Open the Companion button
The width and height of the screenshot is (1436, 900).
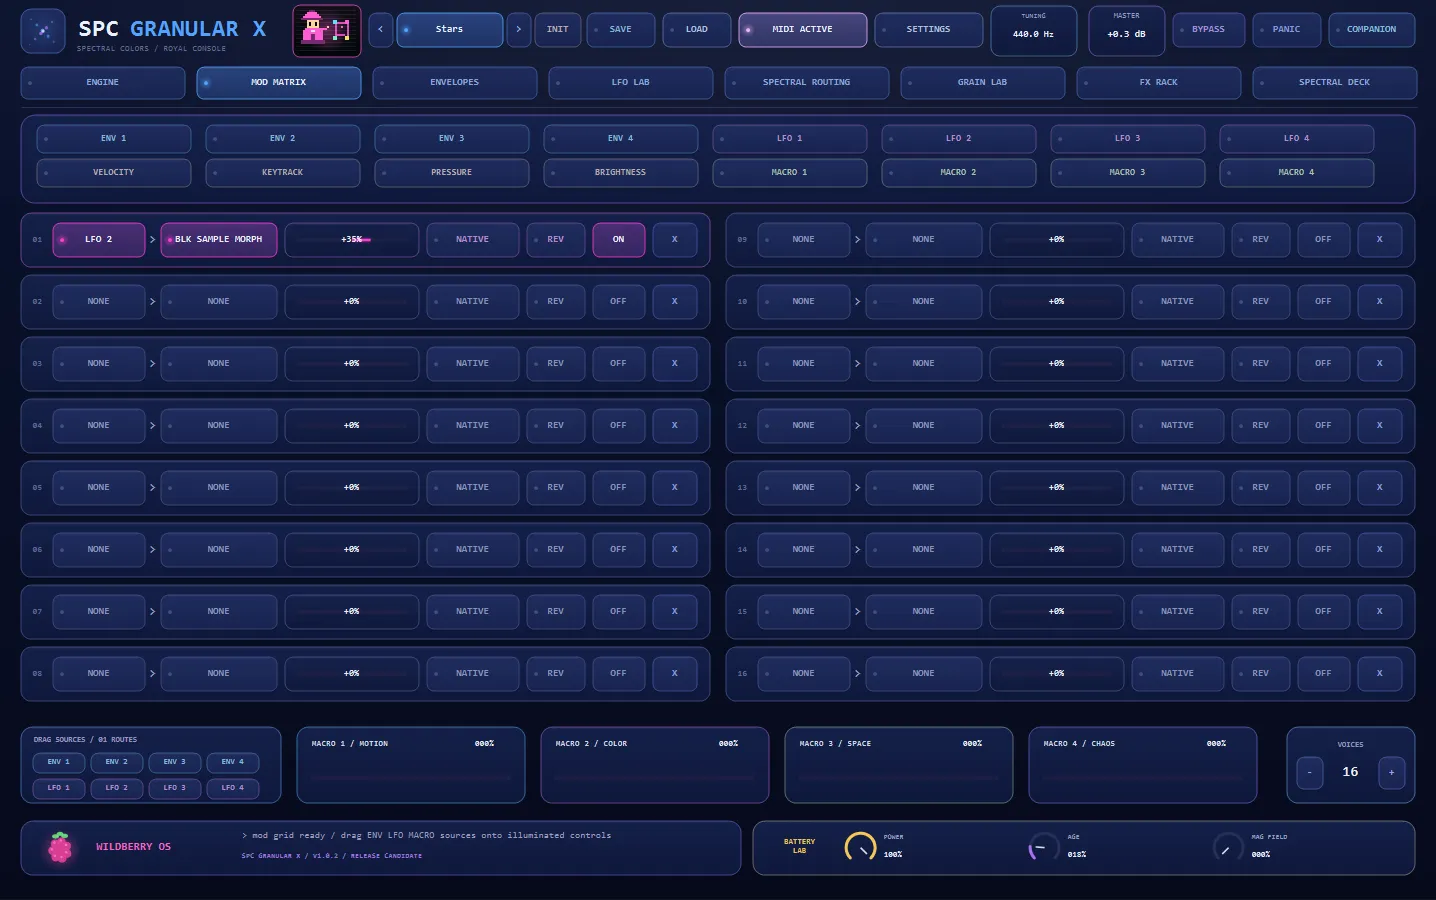[1372, 30]
